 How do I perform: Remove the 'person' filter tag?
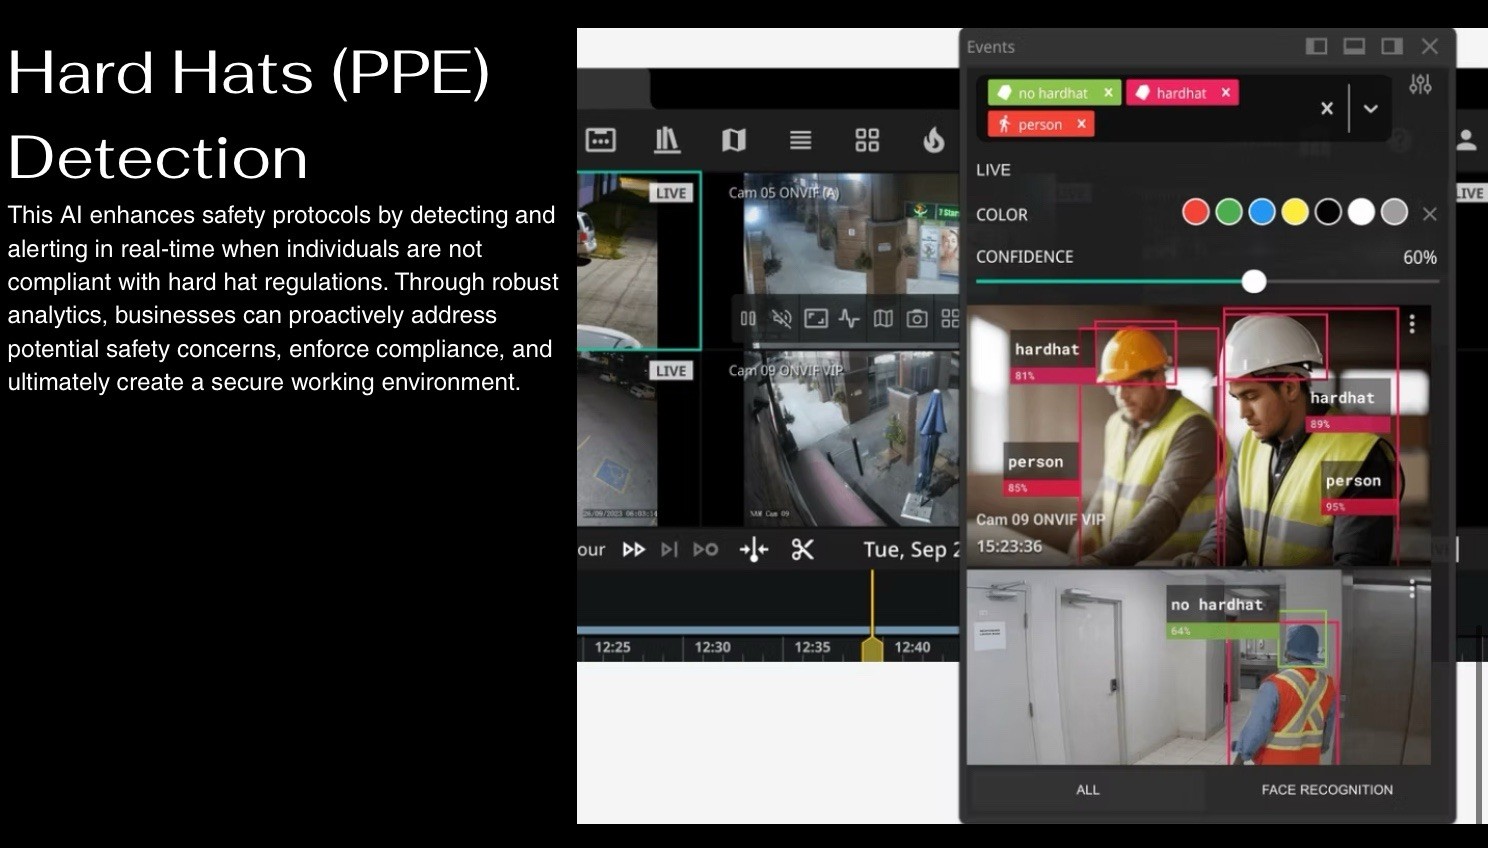[x=1081, y=124]
